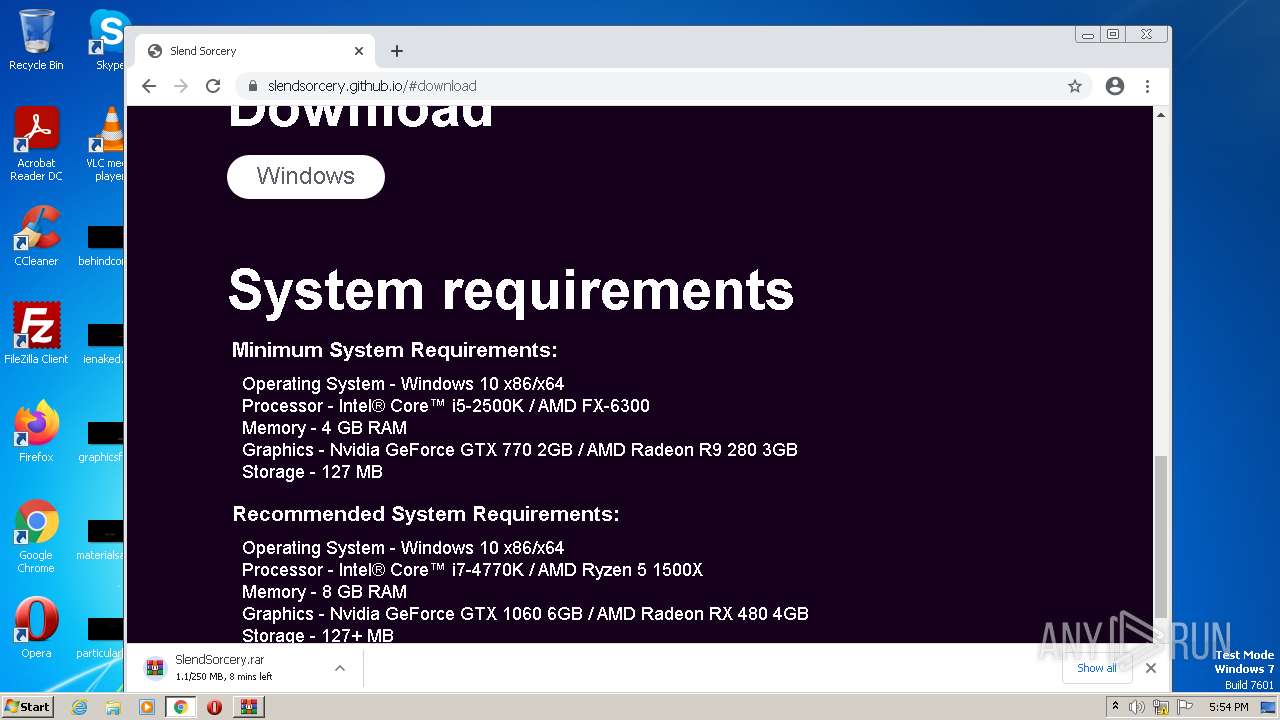Click Minimum System Requirements heading

point(394,350)
